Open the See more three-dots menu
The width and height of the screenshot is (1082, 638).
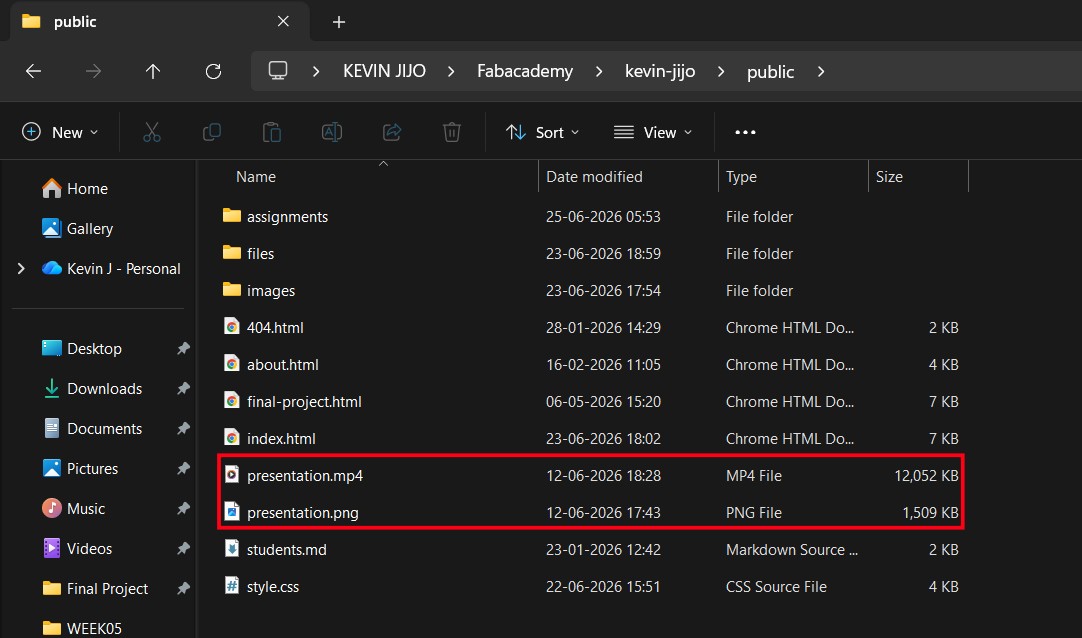[x=745, y=132]
